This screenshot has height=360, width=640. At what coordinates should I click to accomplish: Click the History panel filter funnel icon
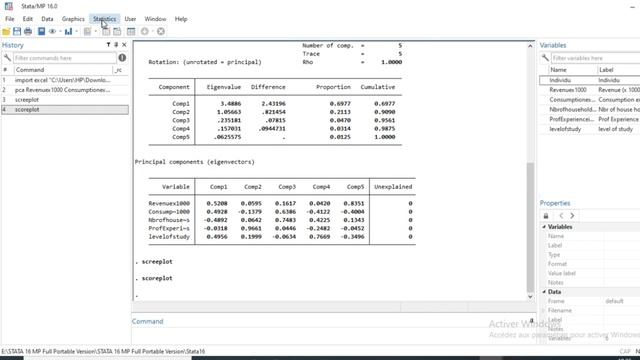click(x=108, y=45)
